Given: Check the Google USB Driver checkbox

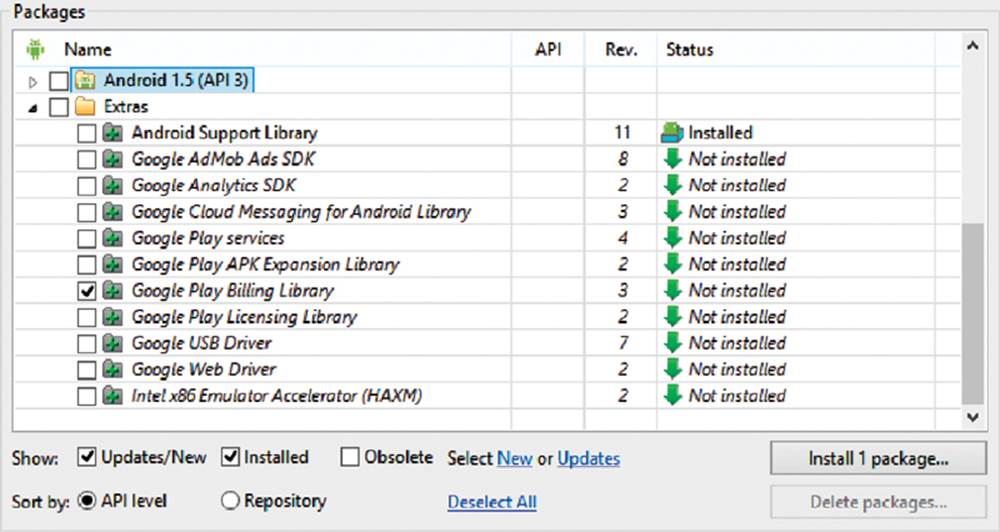Looking at the screenshot, I should click(x=86, y=344).
